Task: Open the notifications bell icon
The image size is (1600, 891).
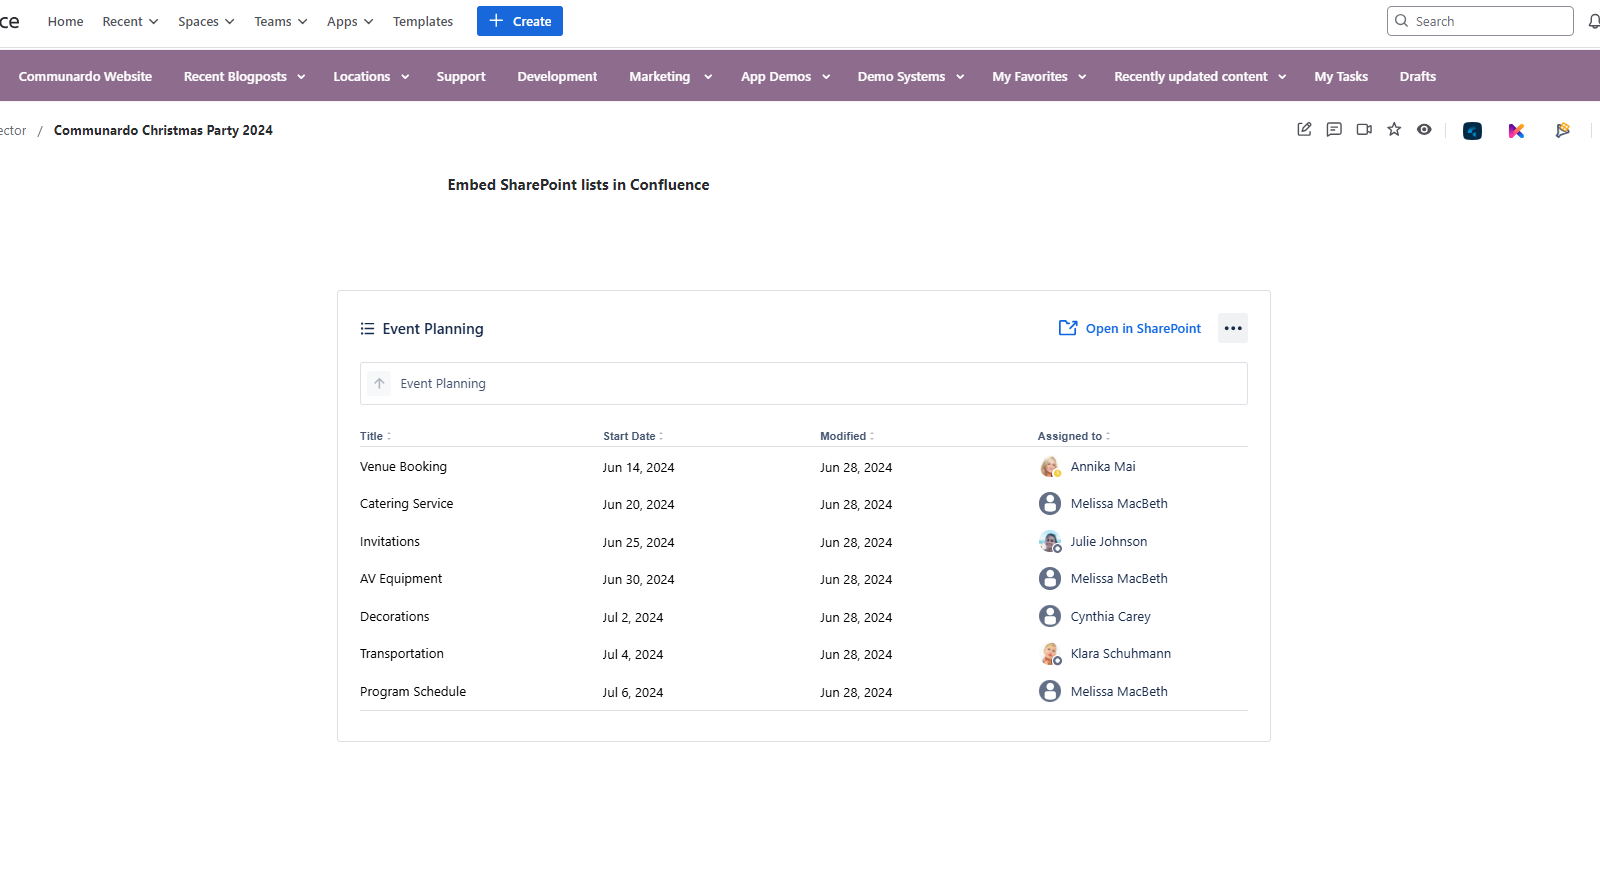Action: pos(1594,21)
